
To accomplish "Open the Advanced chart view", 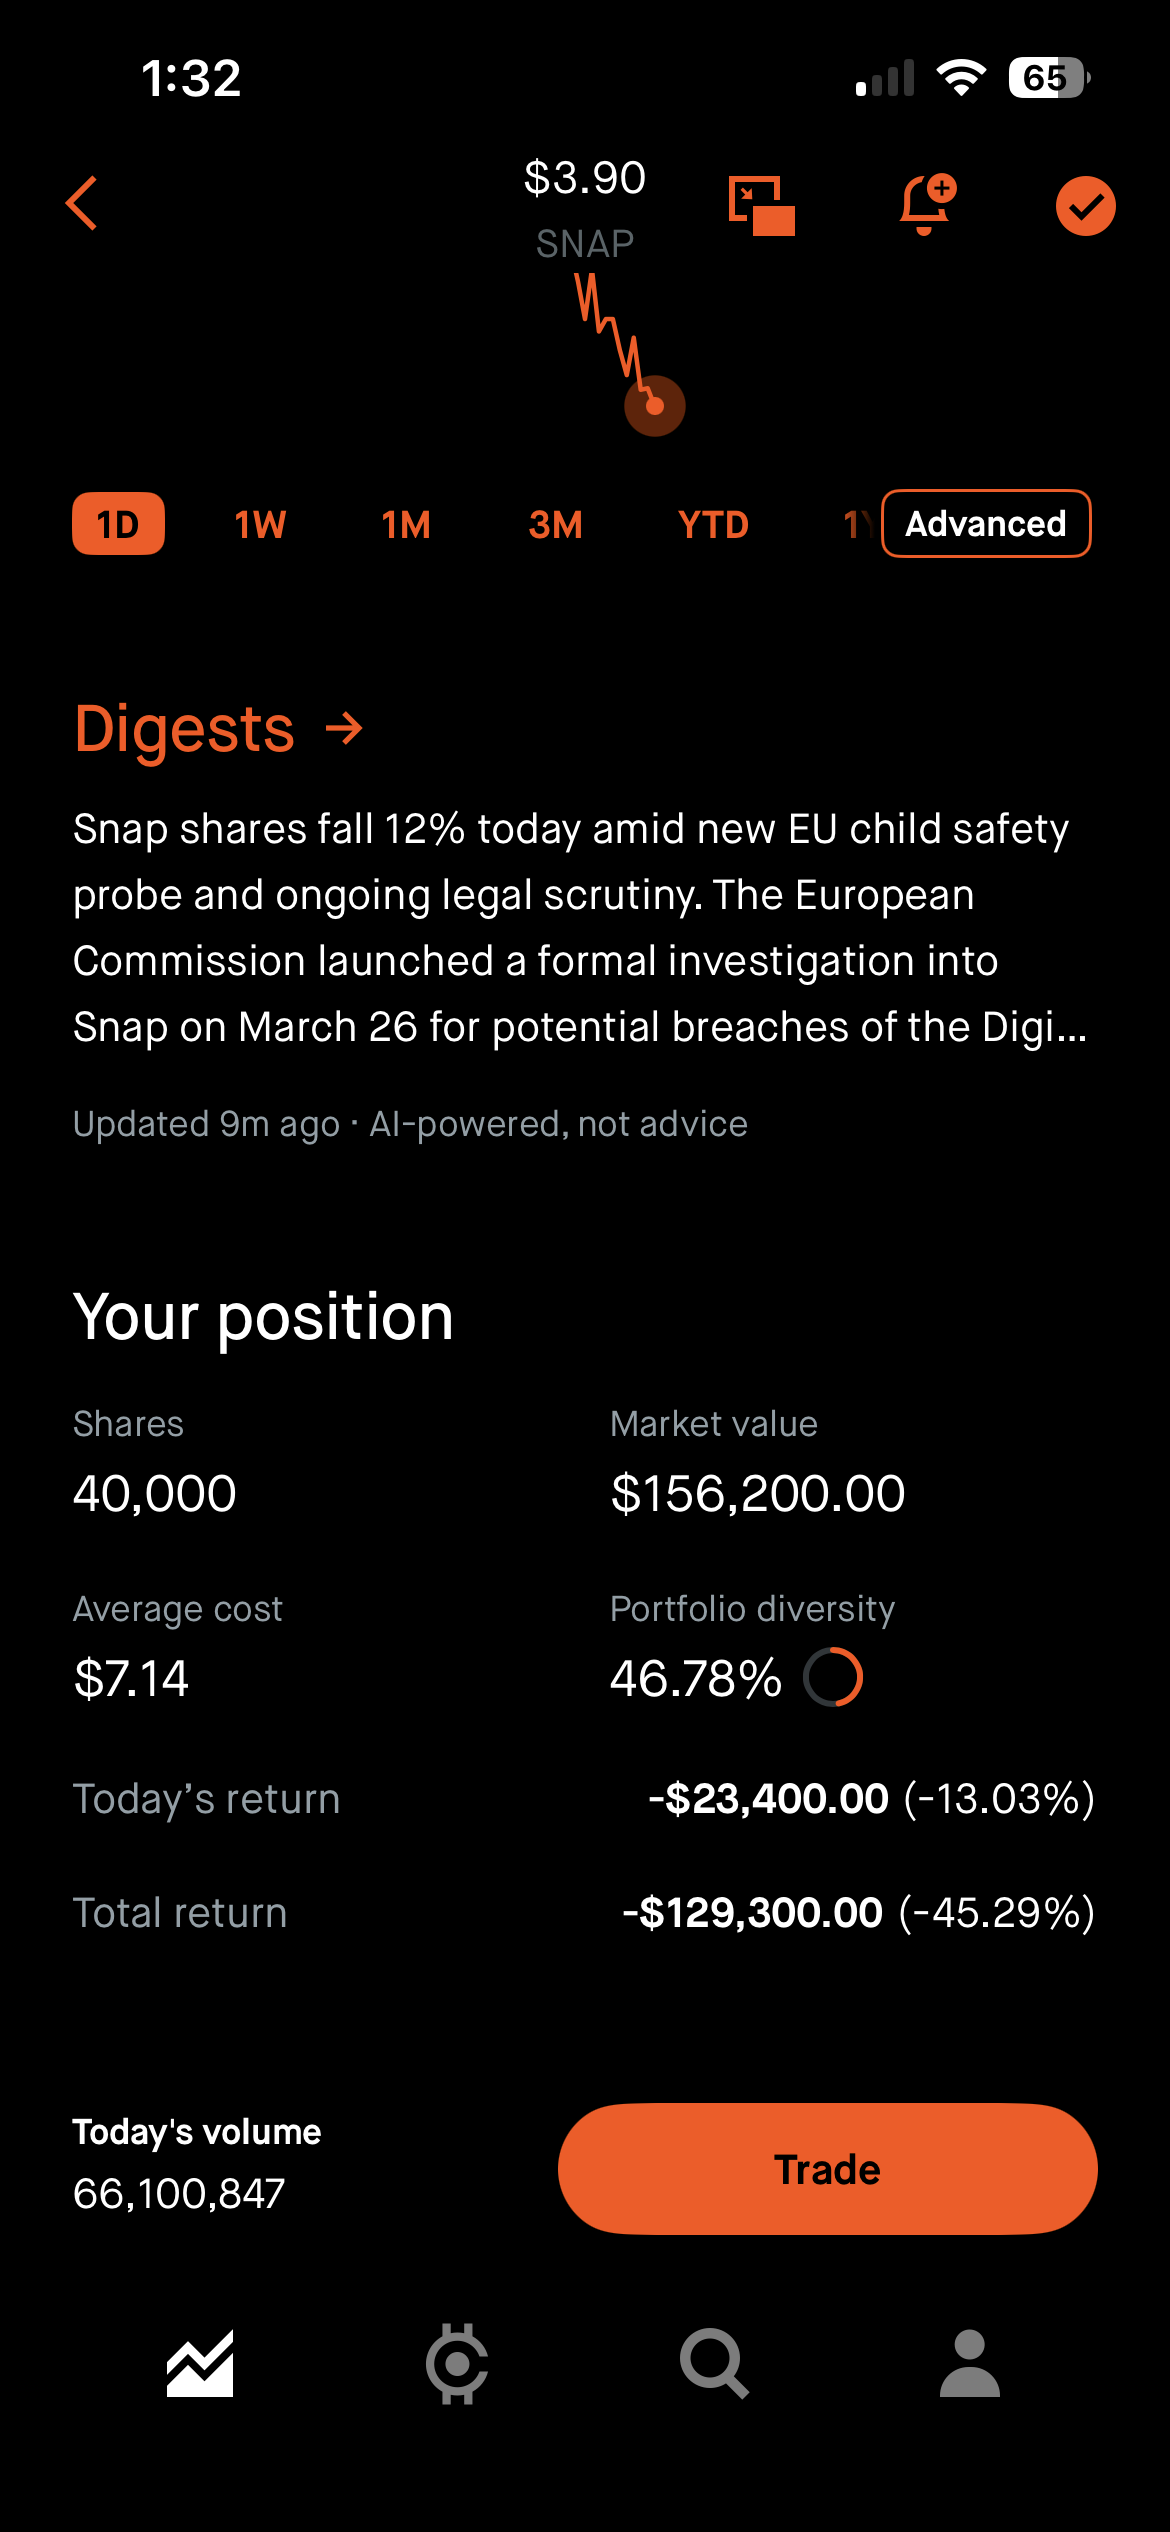I will click(x=985, y=524).
